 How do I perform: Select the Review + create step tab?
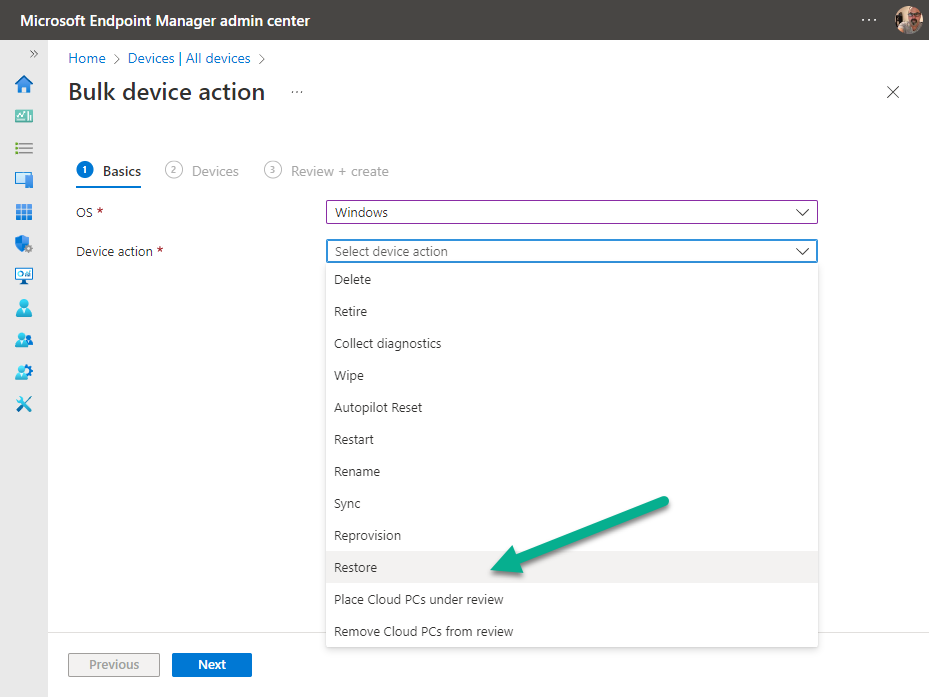point(326,171)
